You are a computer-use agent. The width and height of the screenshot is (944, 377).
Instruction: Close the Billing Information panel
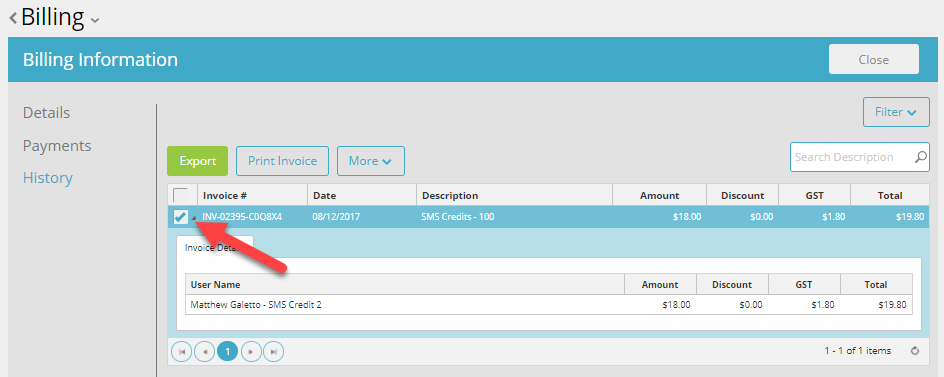874,59
